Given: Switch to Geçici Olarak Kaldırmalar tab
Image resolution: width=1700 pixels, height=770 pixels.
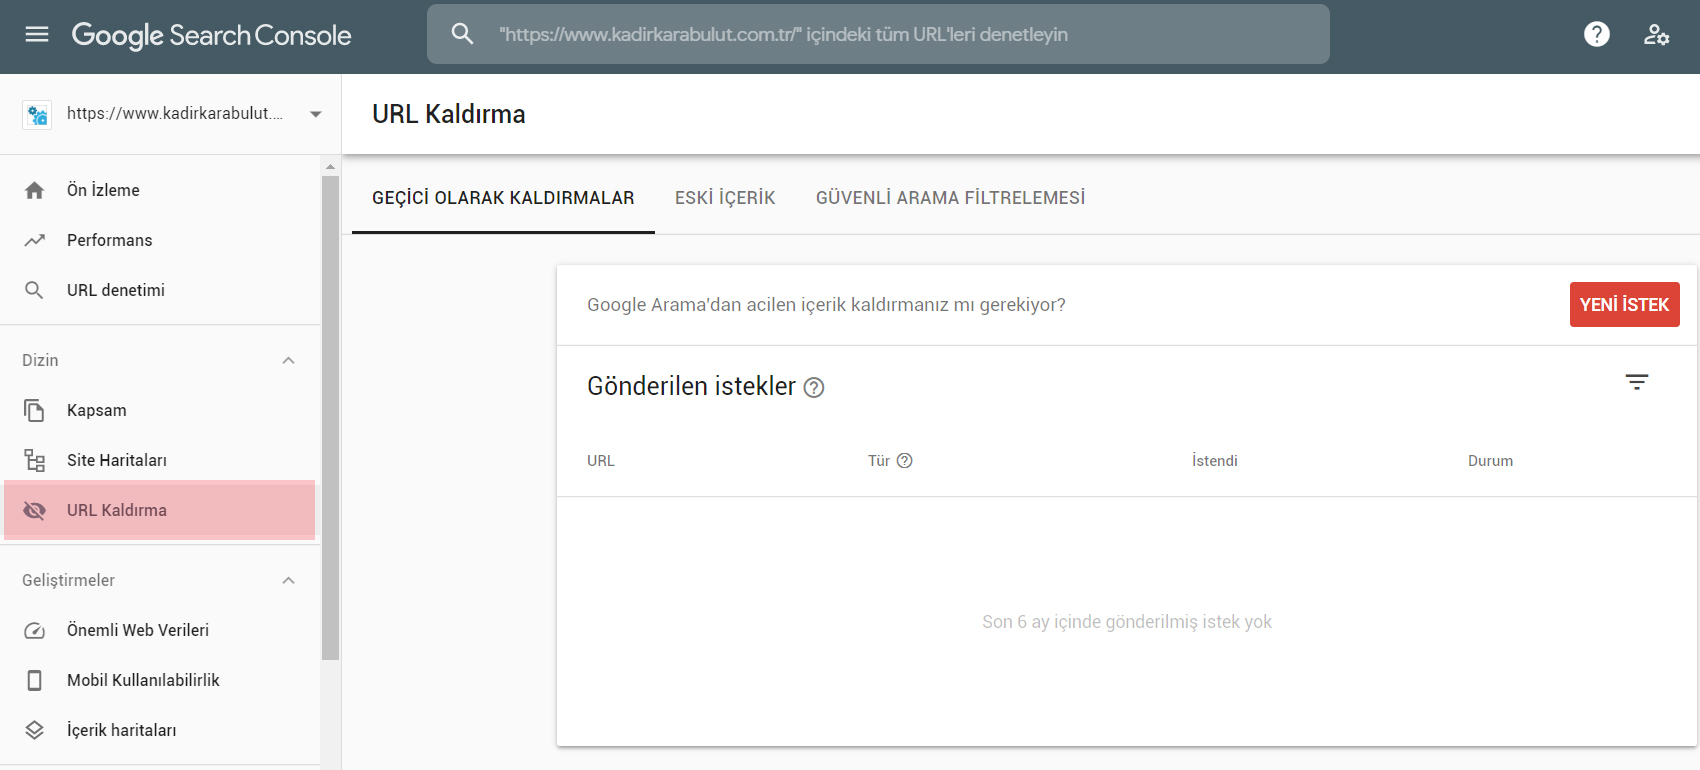Looking at the screenshot, I should (x=503, y=198).
